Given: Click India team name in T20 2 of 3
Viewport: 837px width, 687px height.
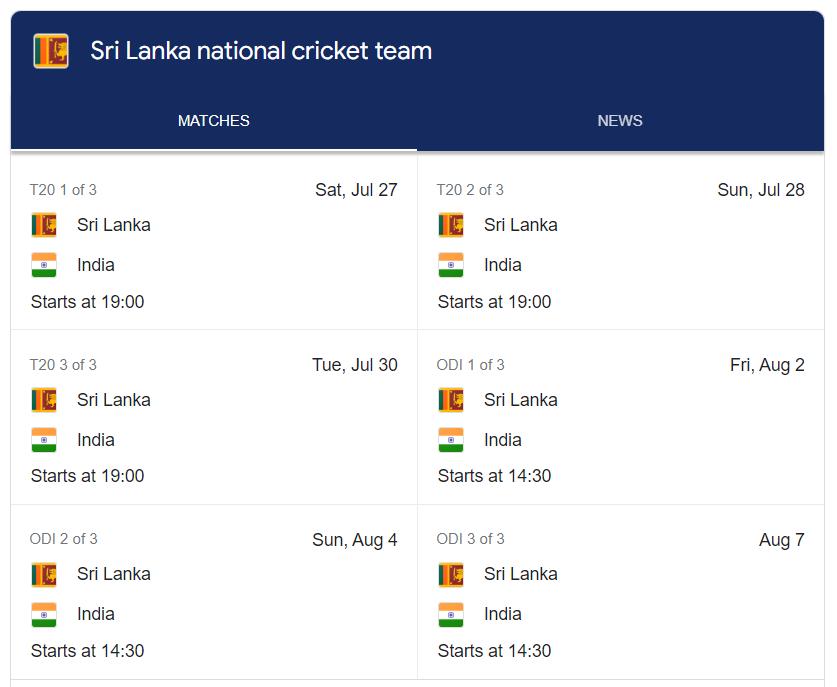Looking at the screenshot, I should pyautogui.click(x=503, y=265).
